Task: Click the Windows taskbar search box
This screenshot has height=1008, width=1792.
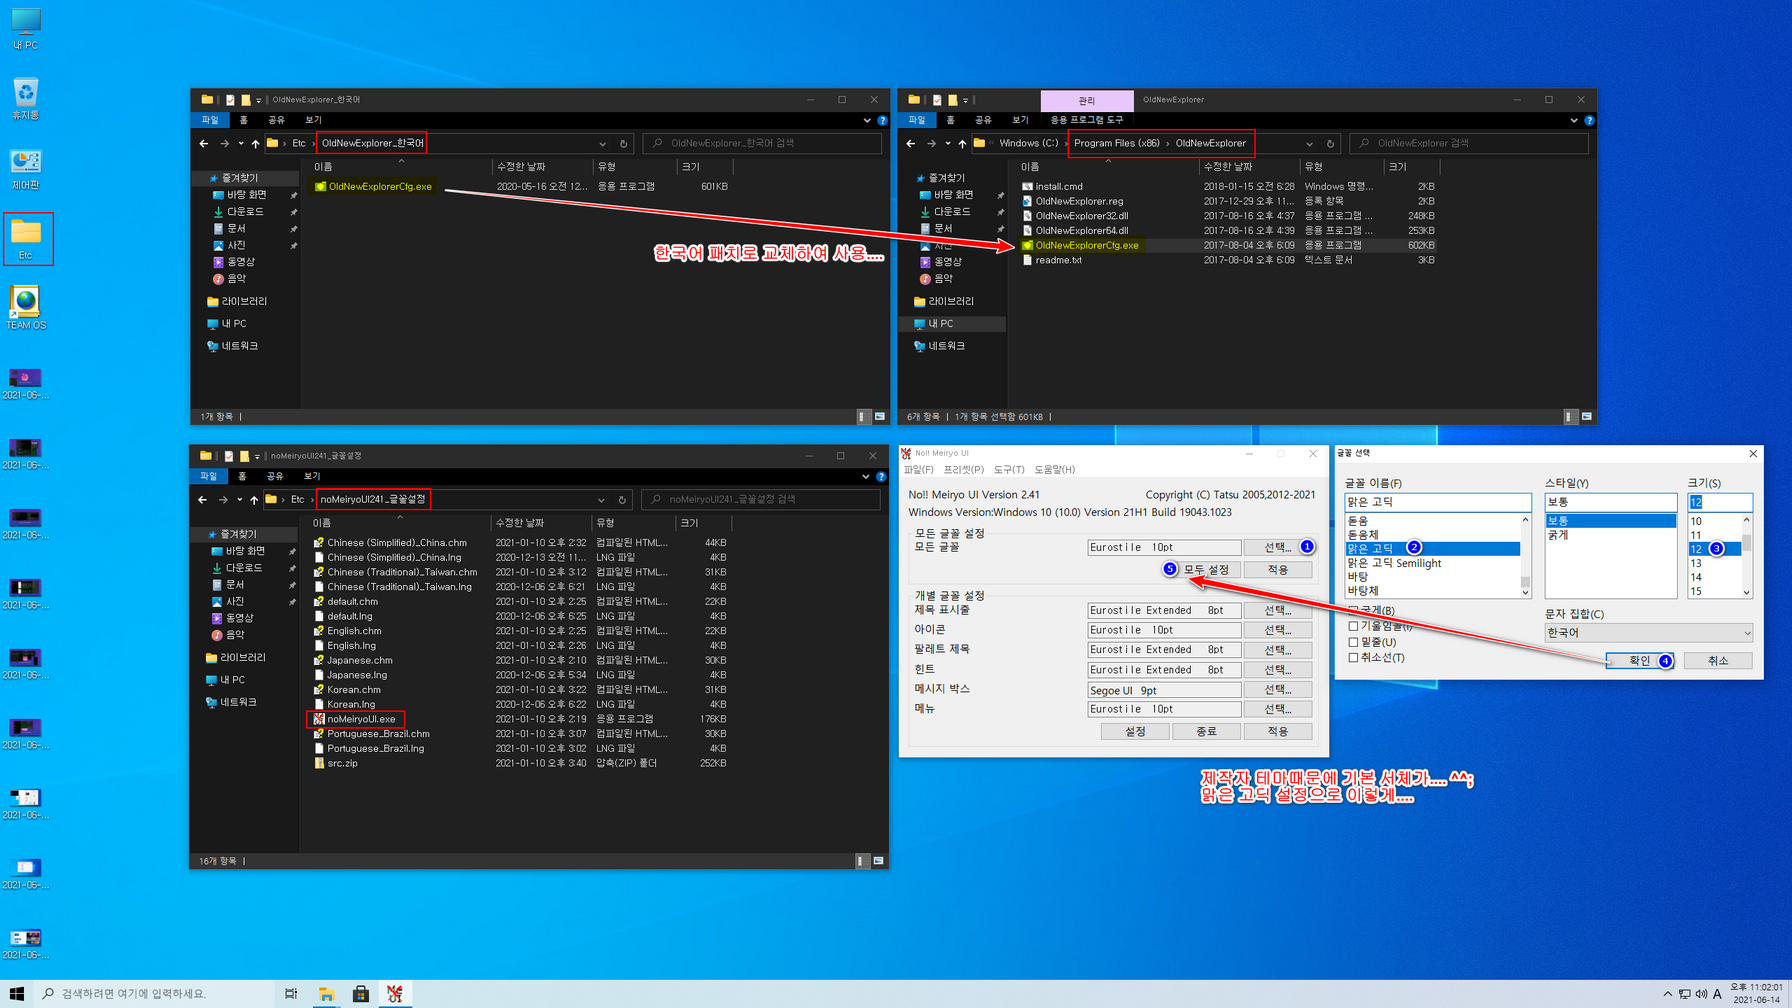Action: (153, 993)
